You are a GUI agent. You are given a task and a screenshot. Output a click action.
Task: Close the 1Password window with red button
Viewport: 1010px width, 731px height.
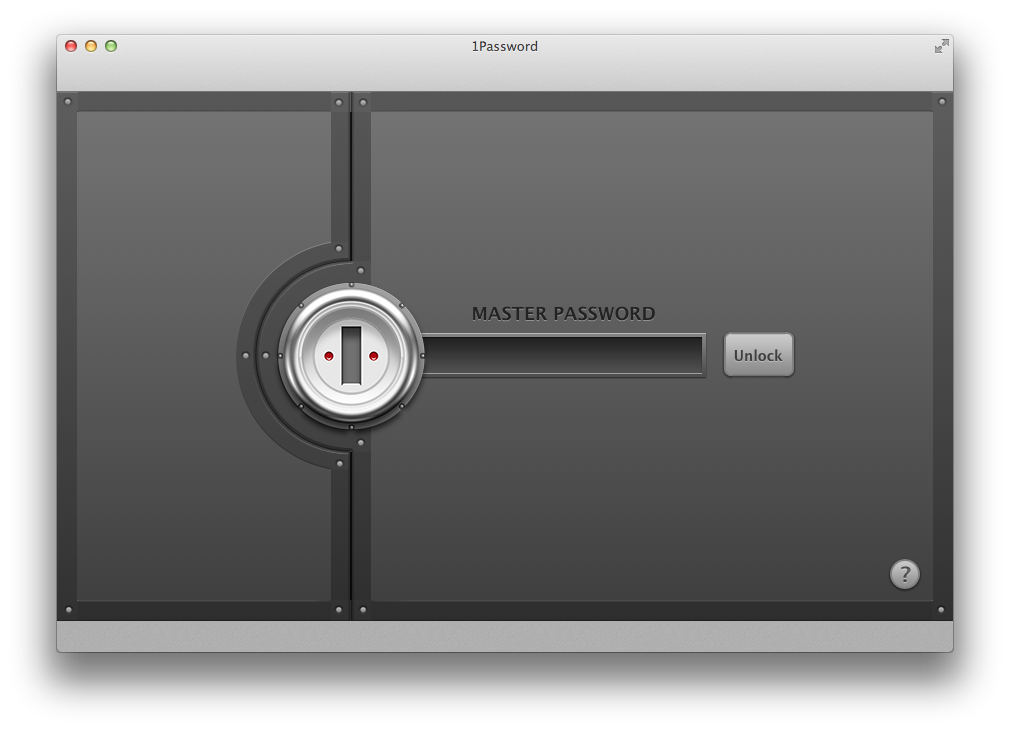click(71, 46)
